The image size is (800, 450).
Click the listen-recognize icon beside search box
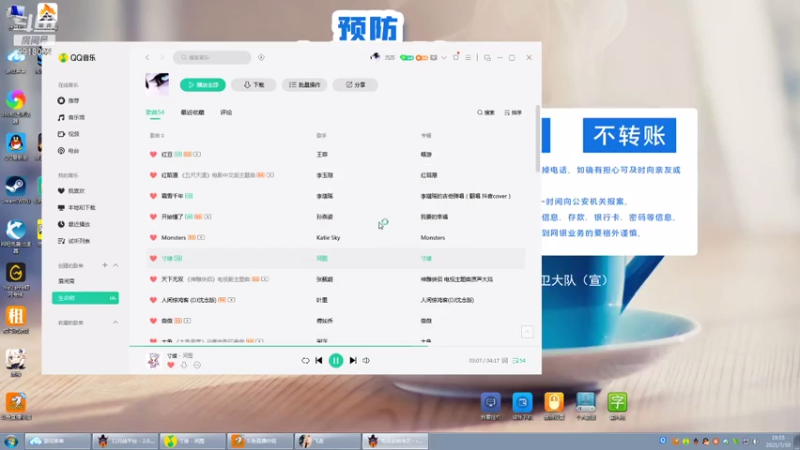point(261,58)
